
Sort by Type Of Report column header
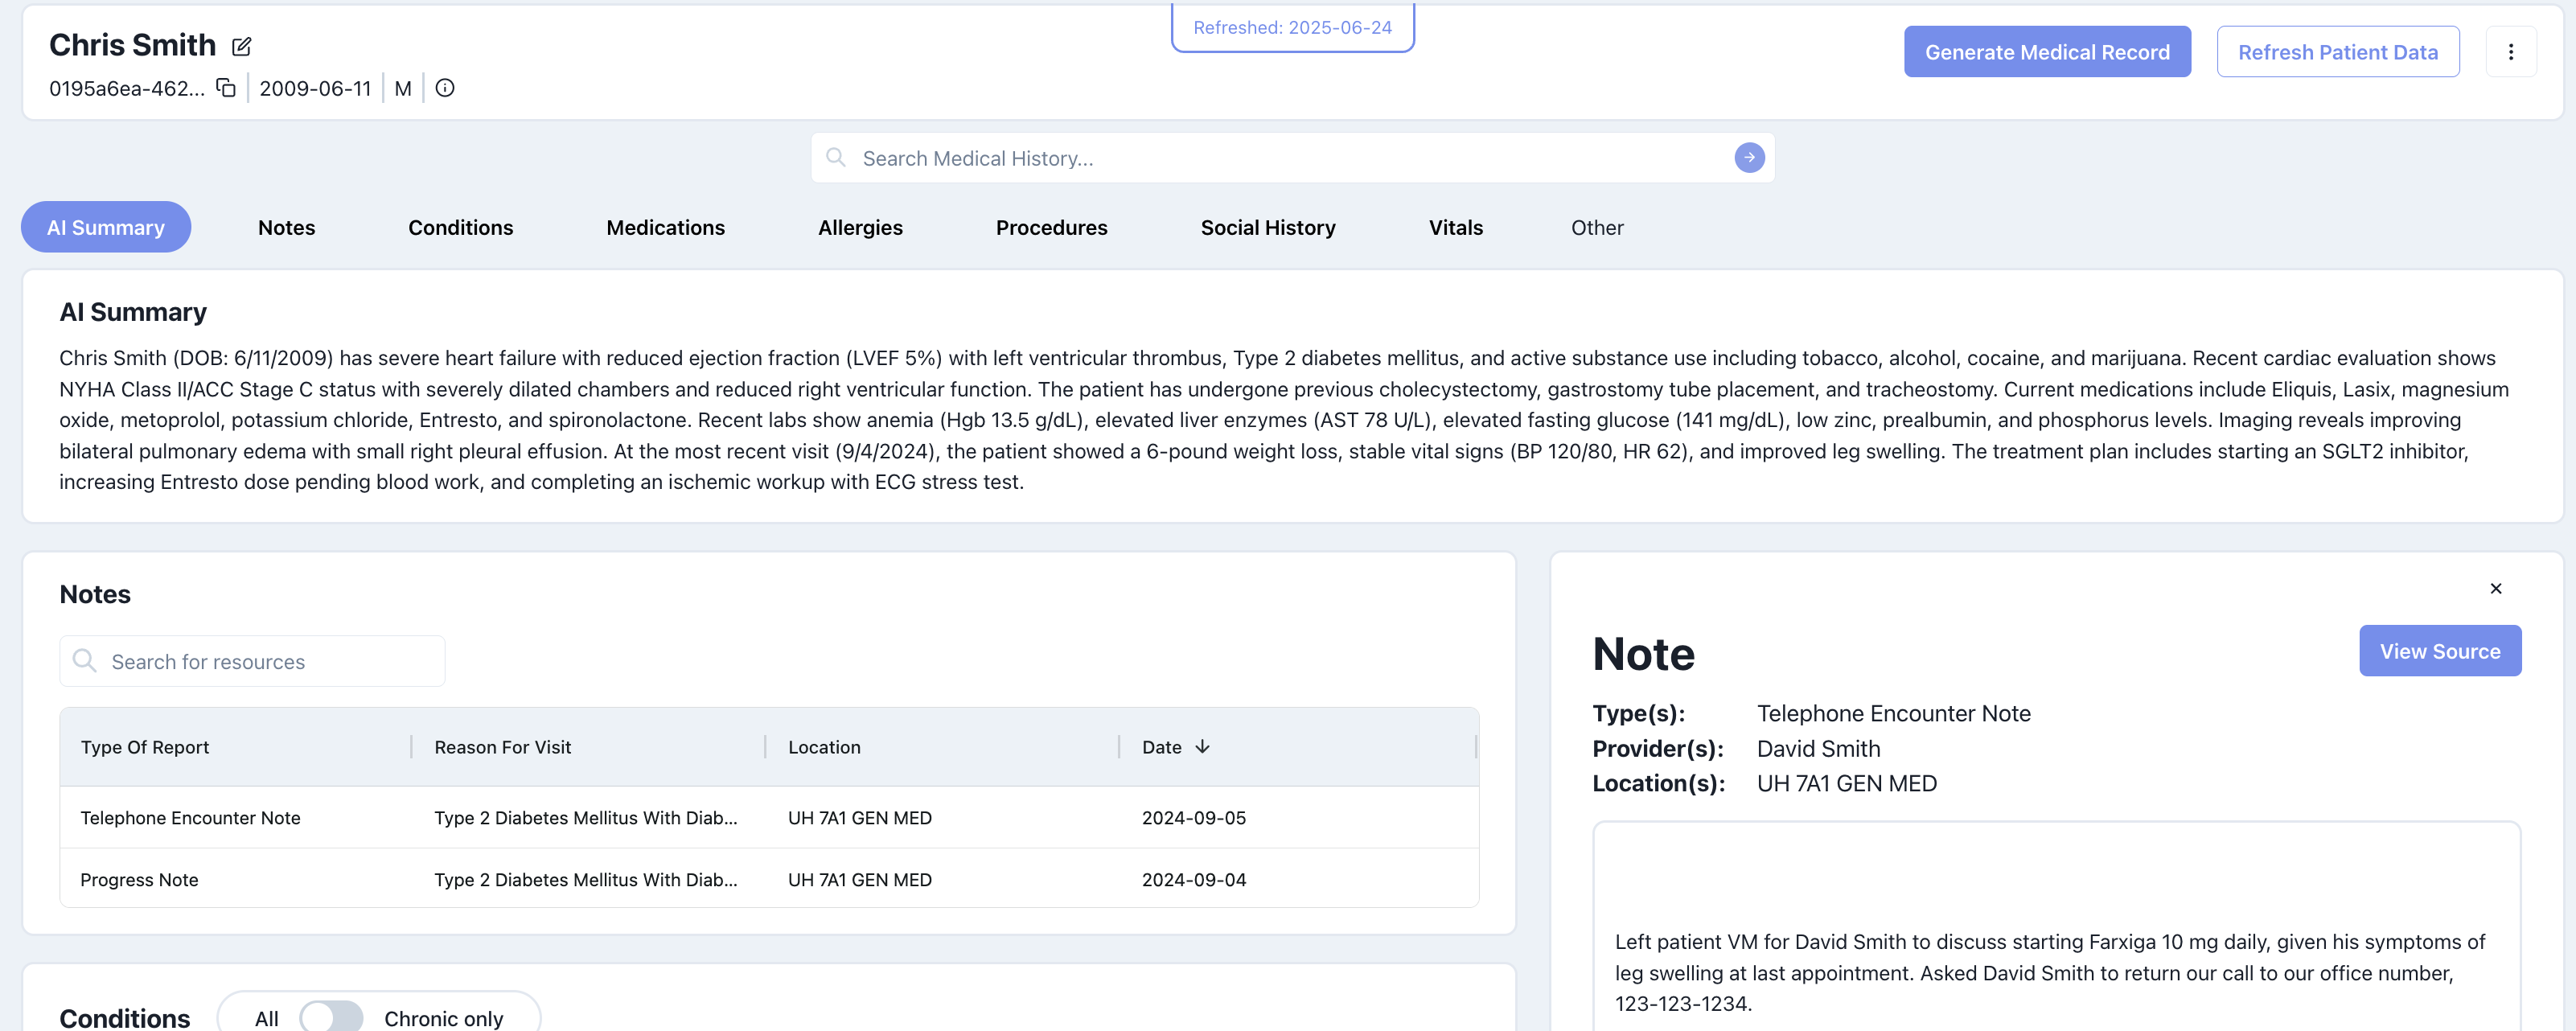click(145, 747)
